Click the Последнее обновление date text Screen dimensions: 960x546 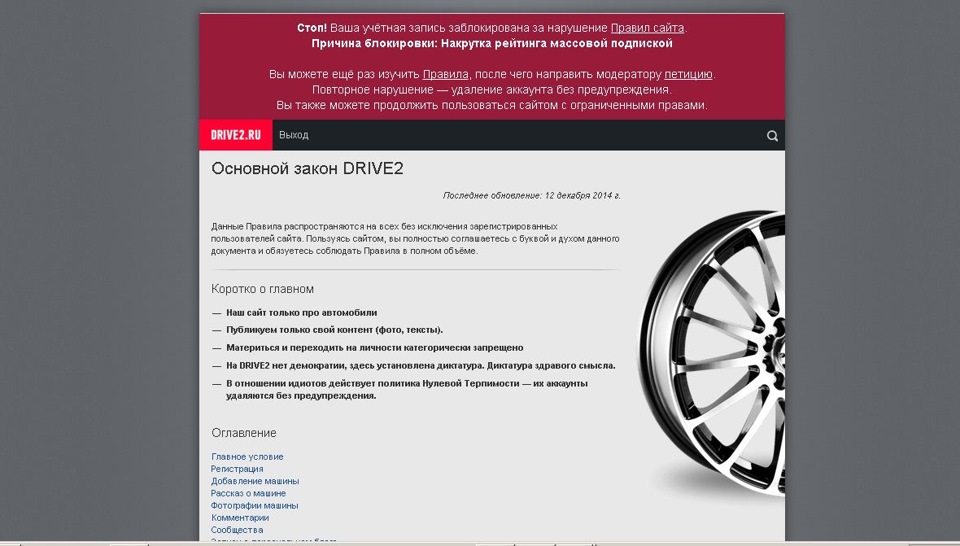(x=531, y=196)
